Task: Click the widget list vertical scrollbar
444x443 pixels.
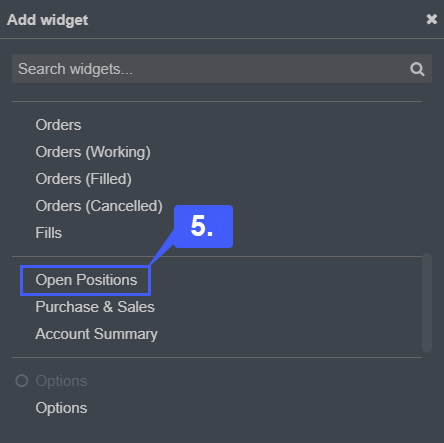Action: (x=427, y=303)
